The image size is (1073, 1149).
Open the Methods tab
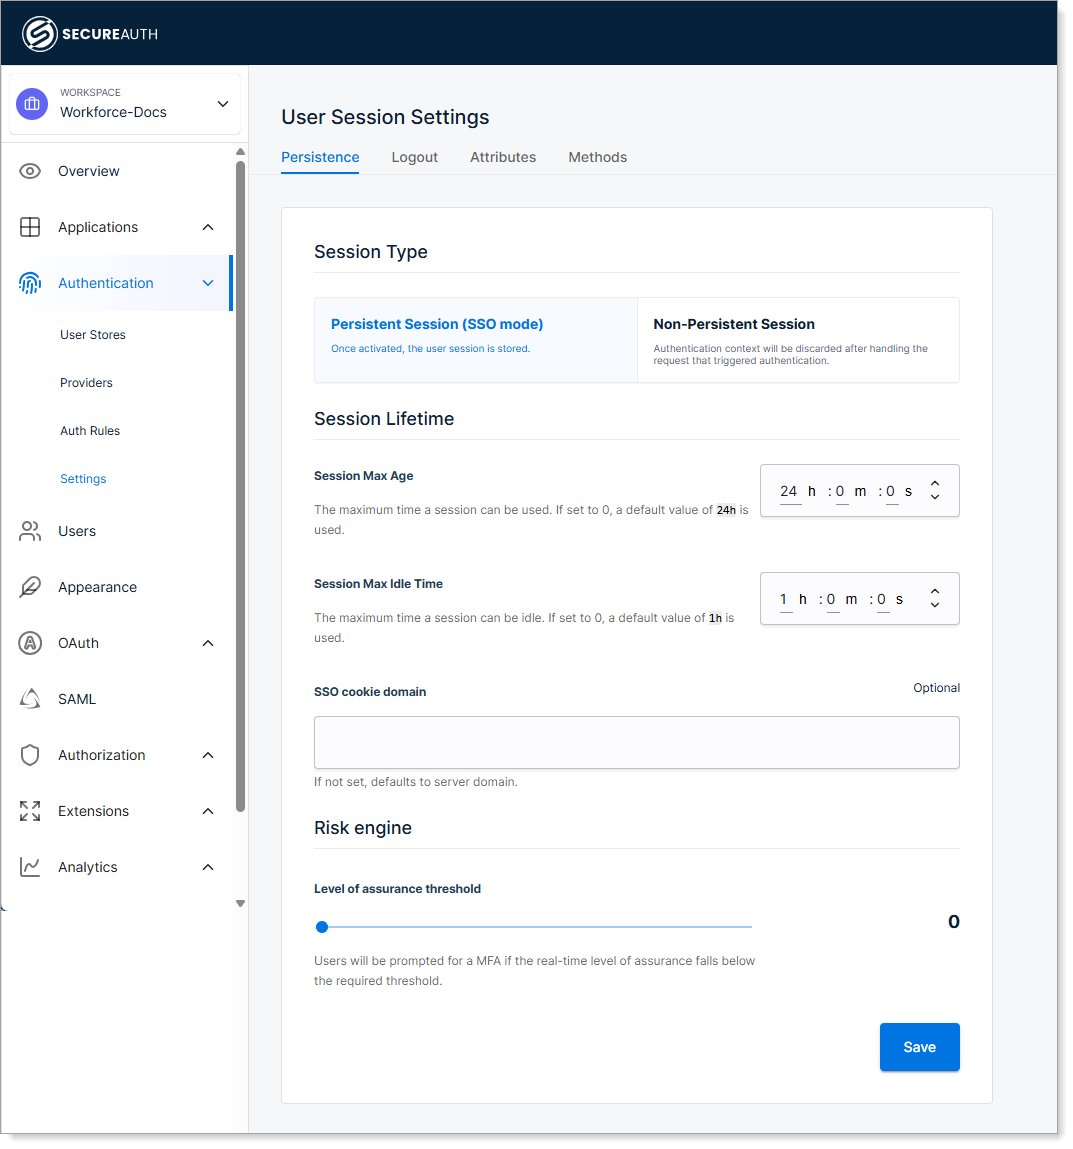(597, 157)
